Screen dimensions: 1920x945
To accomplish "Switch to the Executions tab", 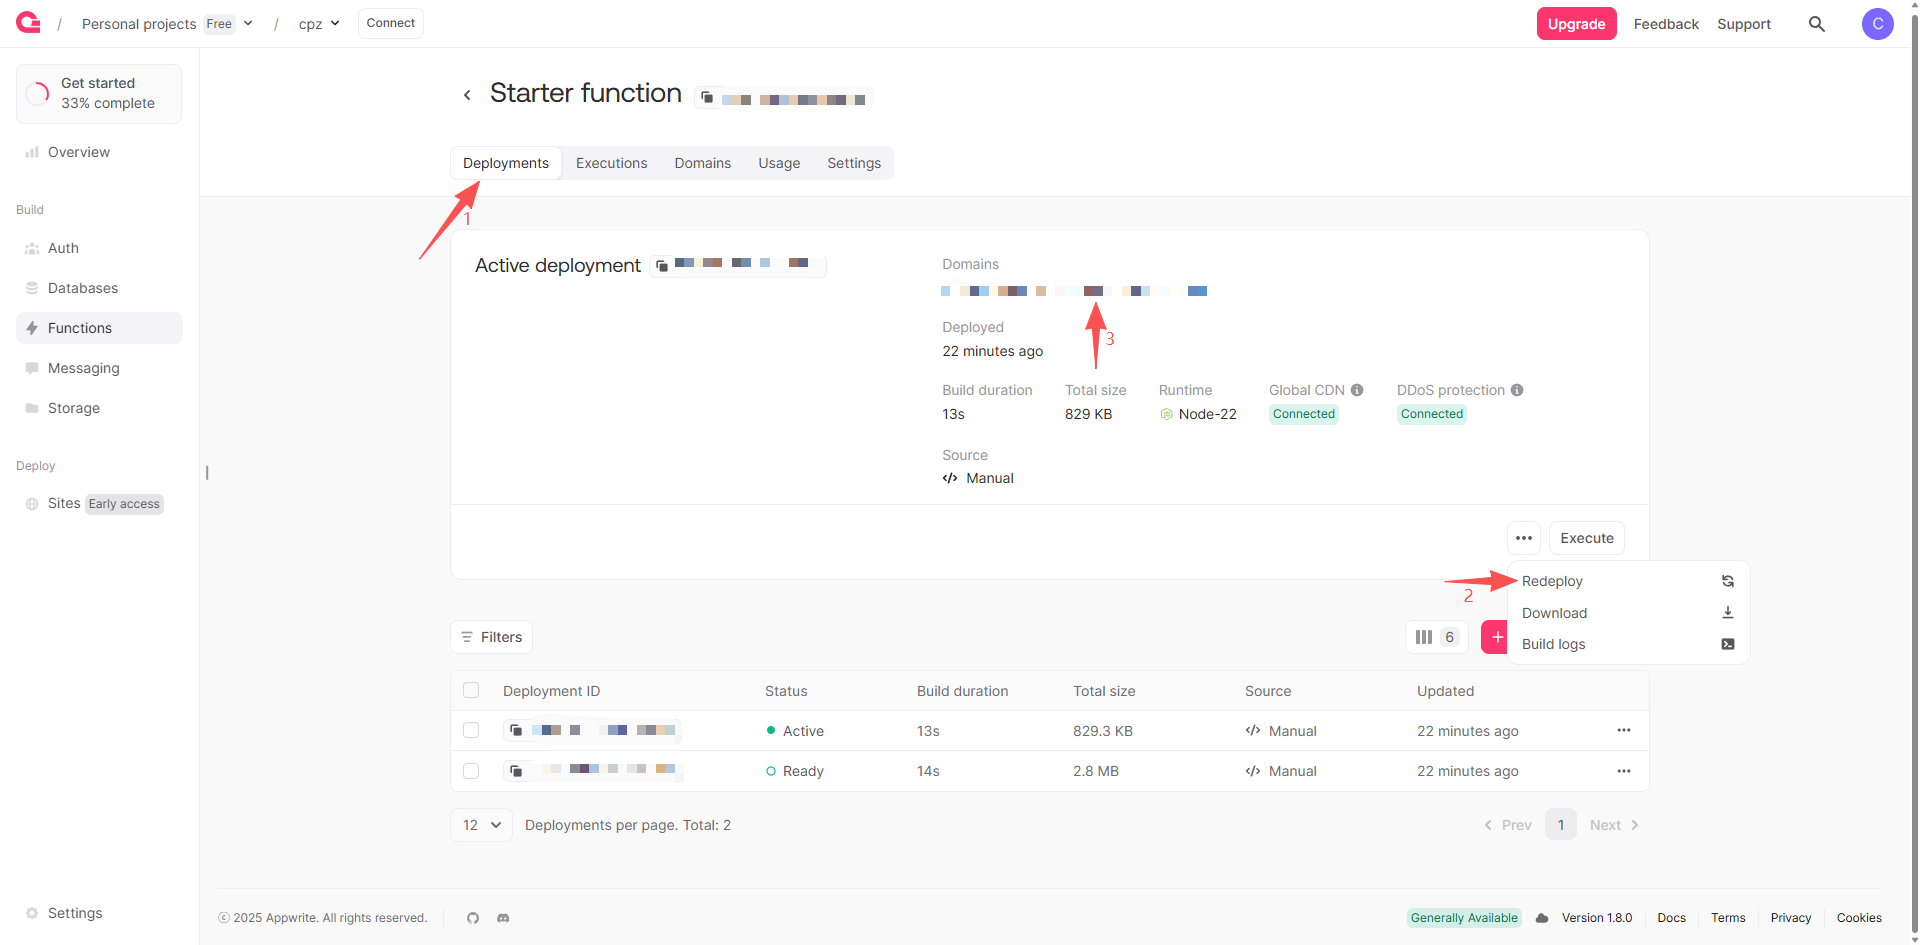I will 611,163.
